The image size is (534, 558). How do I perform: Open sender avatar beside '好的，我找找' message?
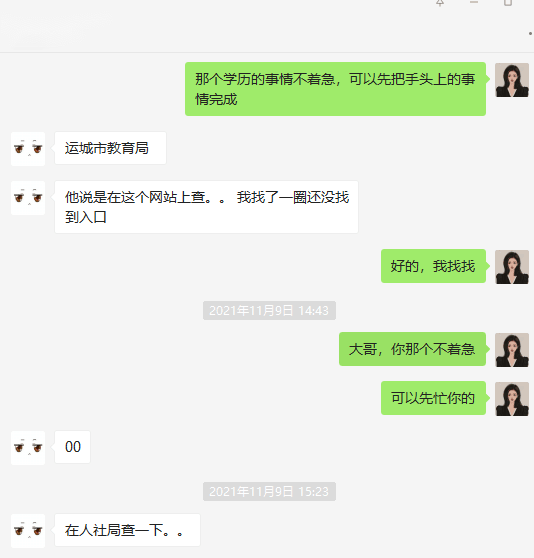click(512, 267)
